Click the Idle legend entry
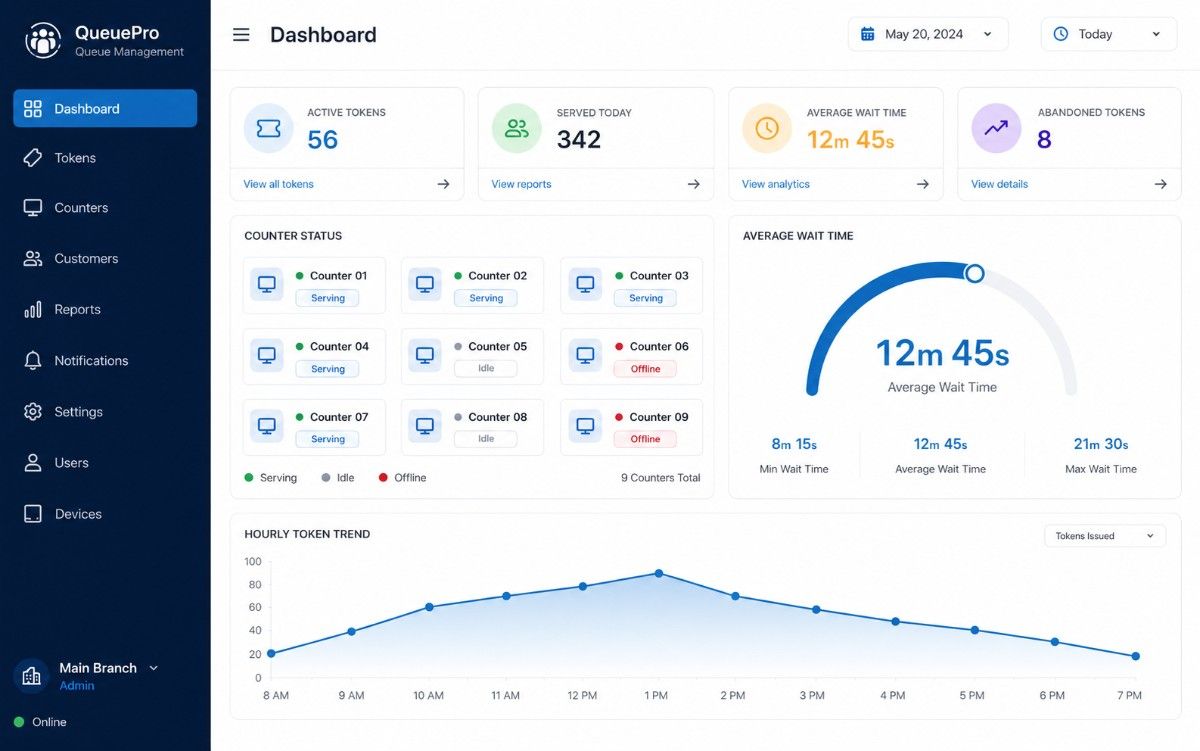Screen dimensions: 1200x751 [338, 478]
